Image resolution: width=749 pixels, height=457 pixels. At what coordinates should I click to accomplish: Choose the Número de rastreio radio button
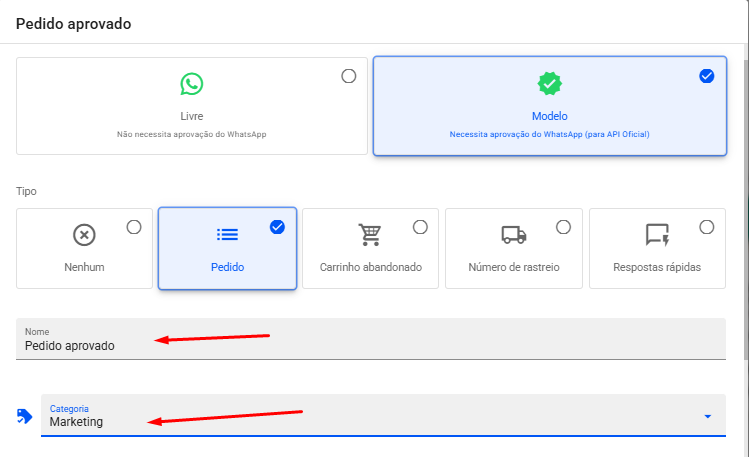pos(563,227)
